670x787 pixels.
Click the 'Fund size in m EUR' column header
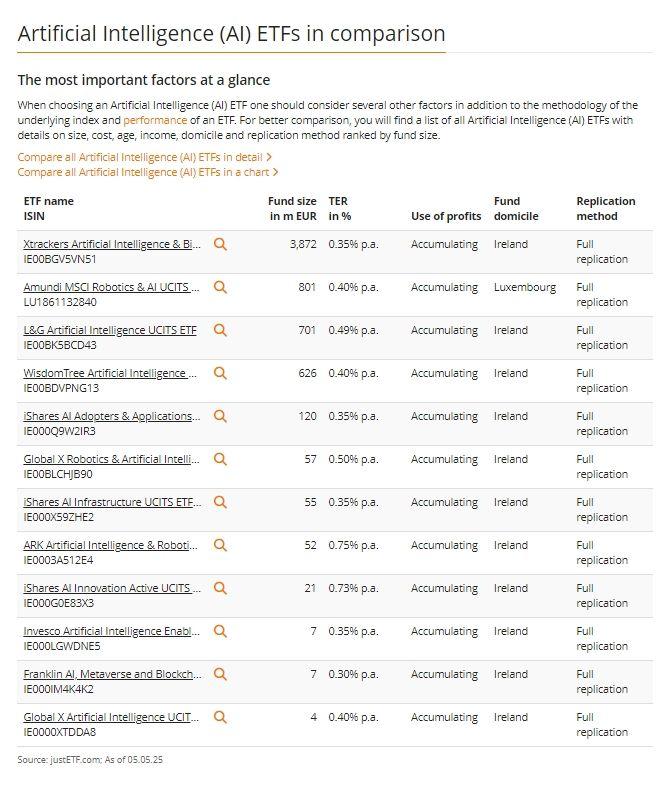click(x=292, y=209)
